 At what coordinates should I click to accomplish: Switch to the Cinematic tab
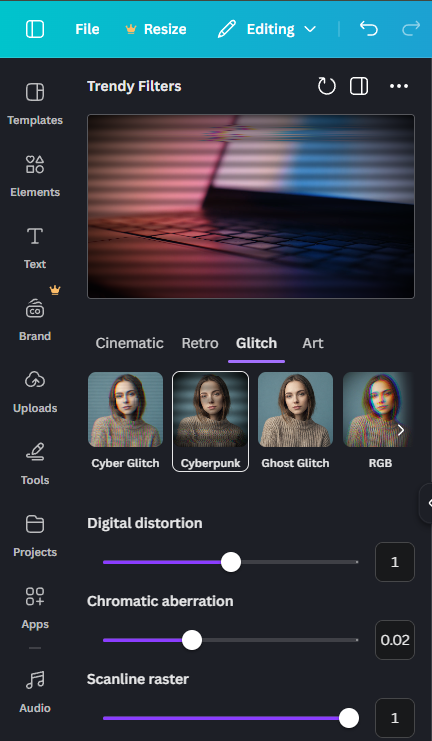click(x=130, y=343)
